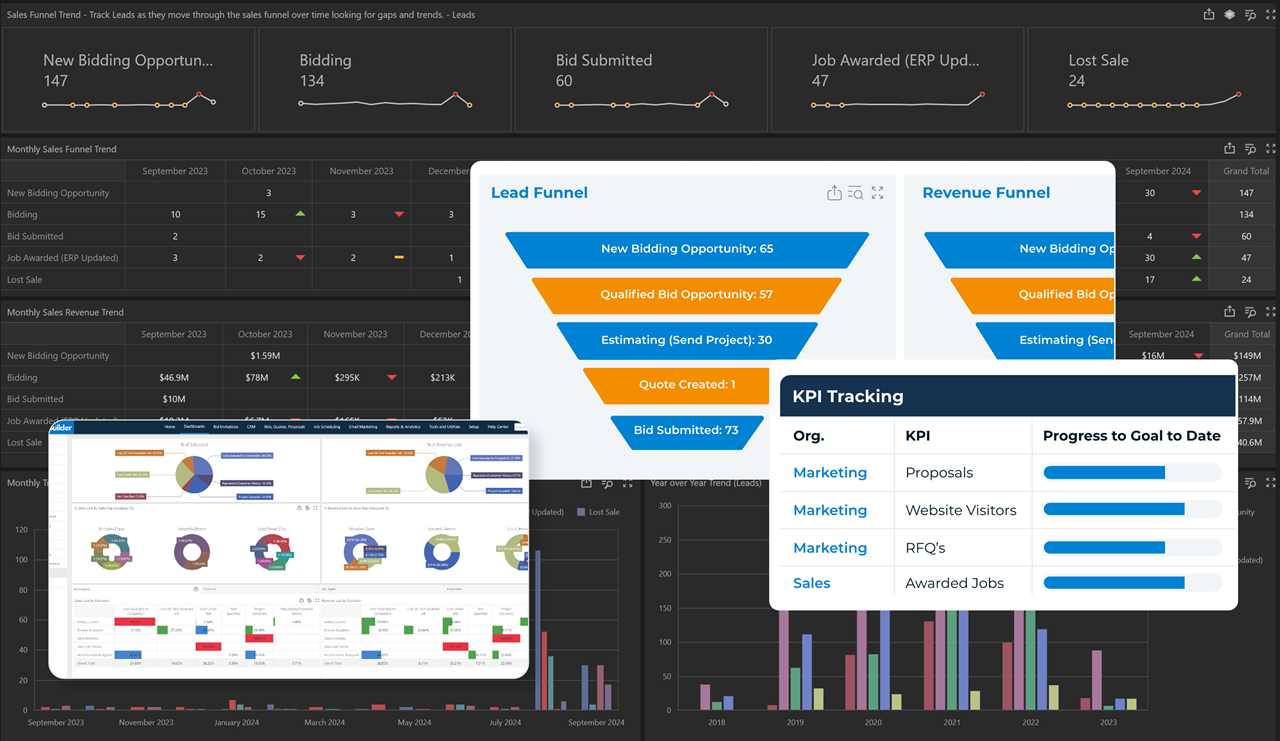Click the purple Lost Sale legend swatch

pyautogui.click(x=582, y=512)
